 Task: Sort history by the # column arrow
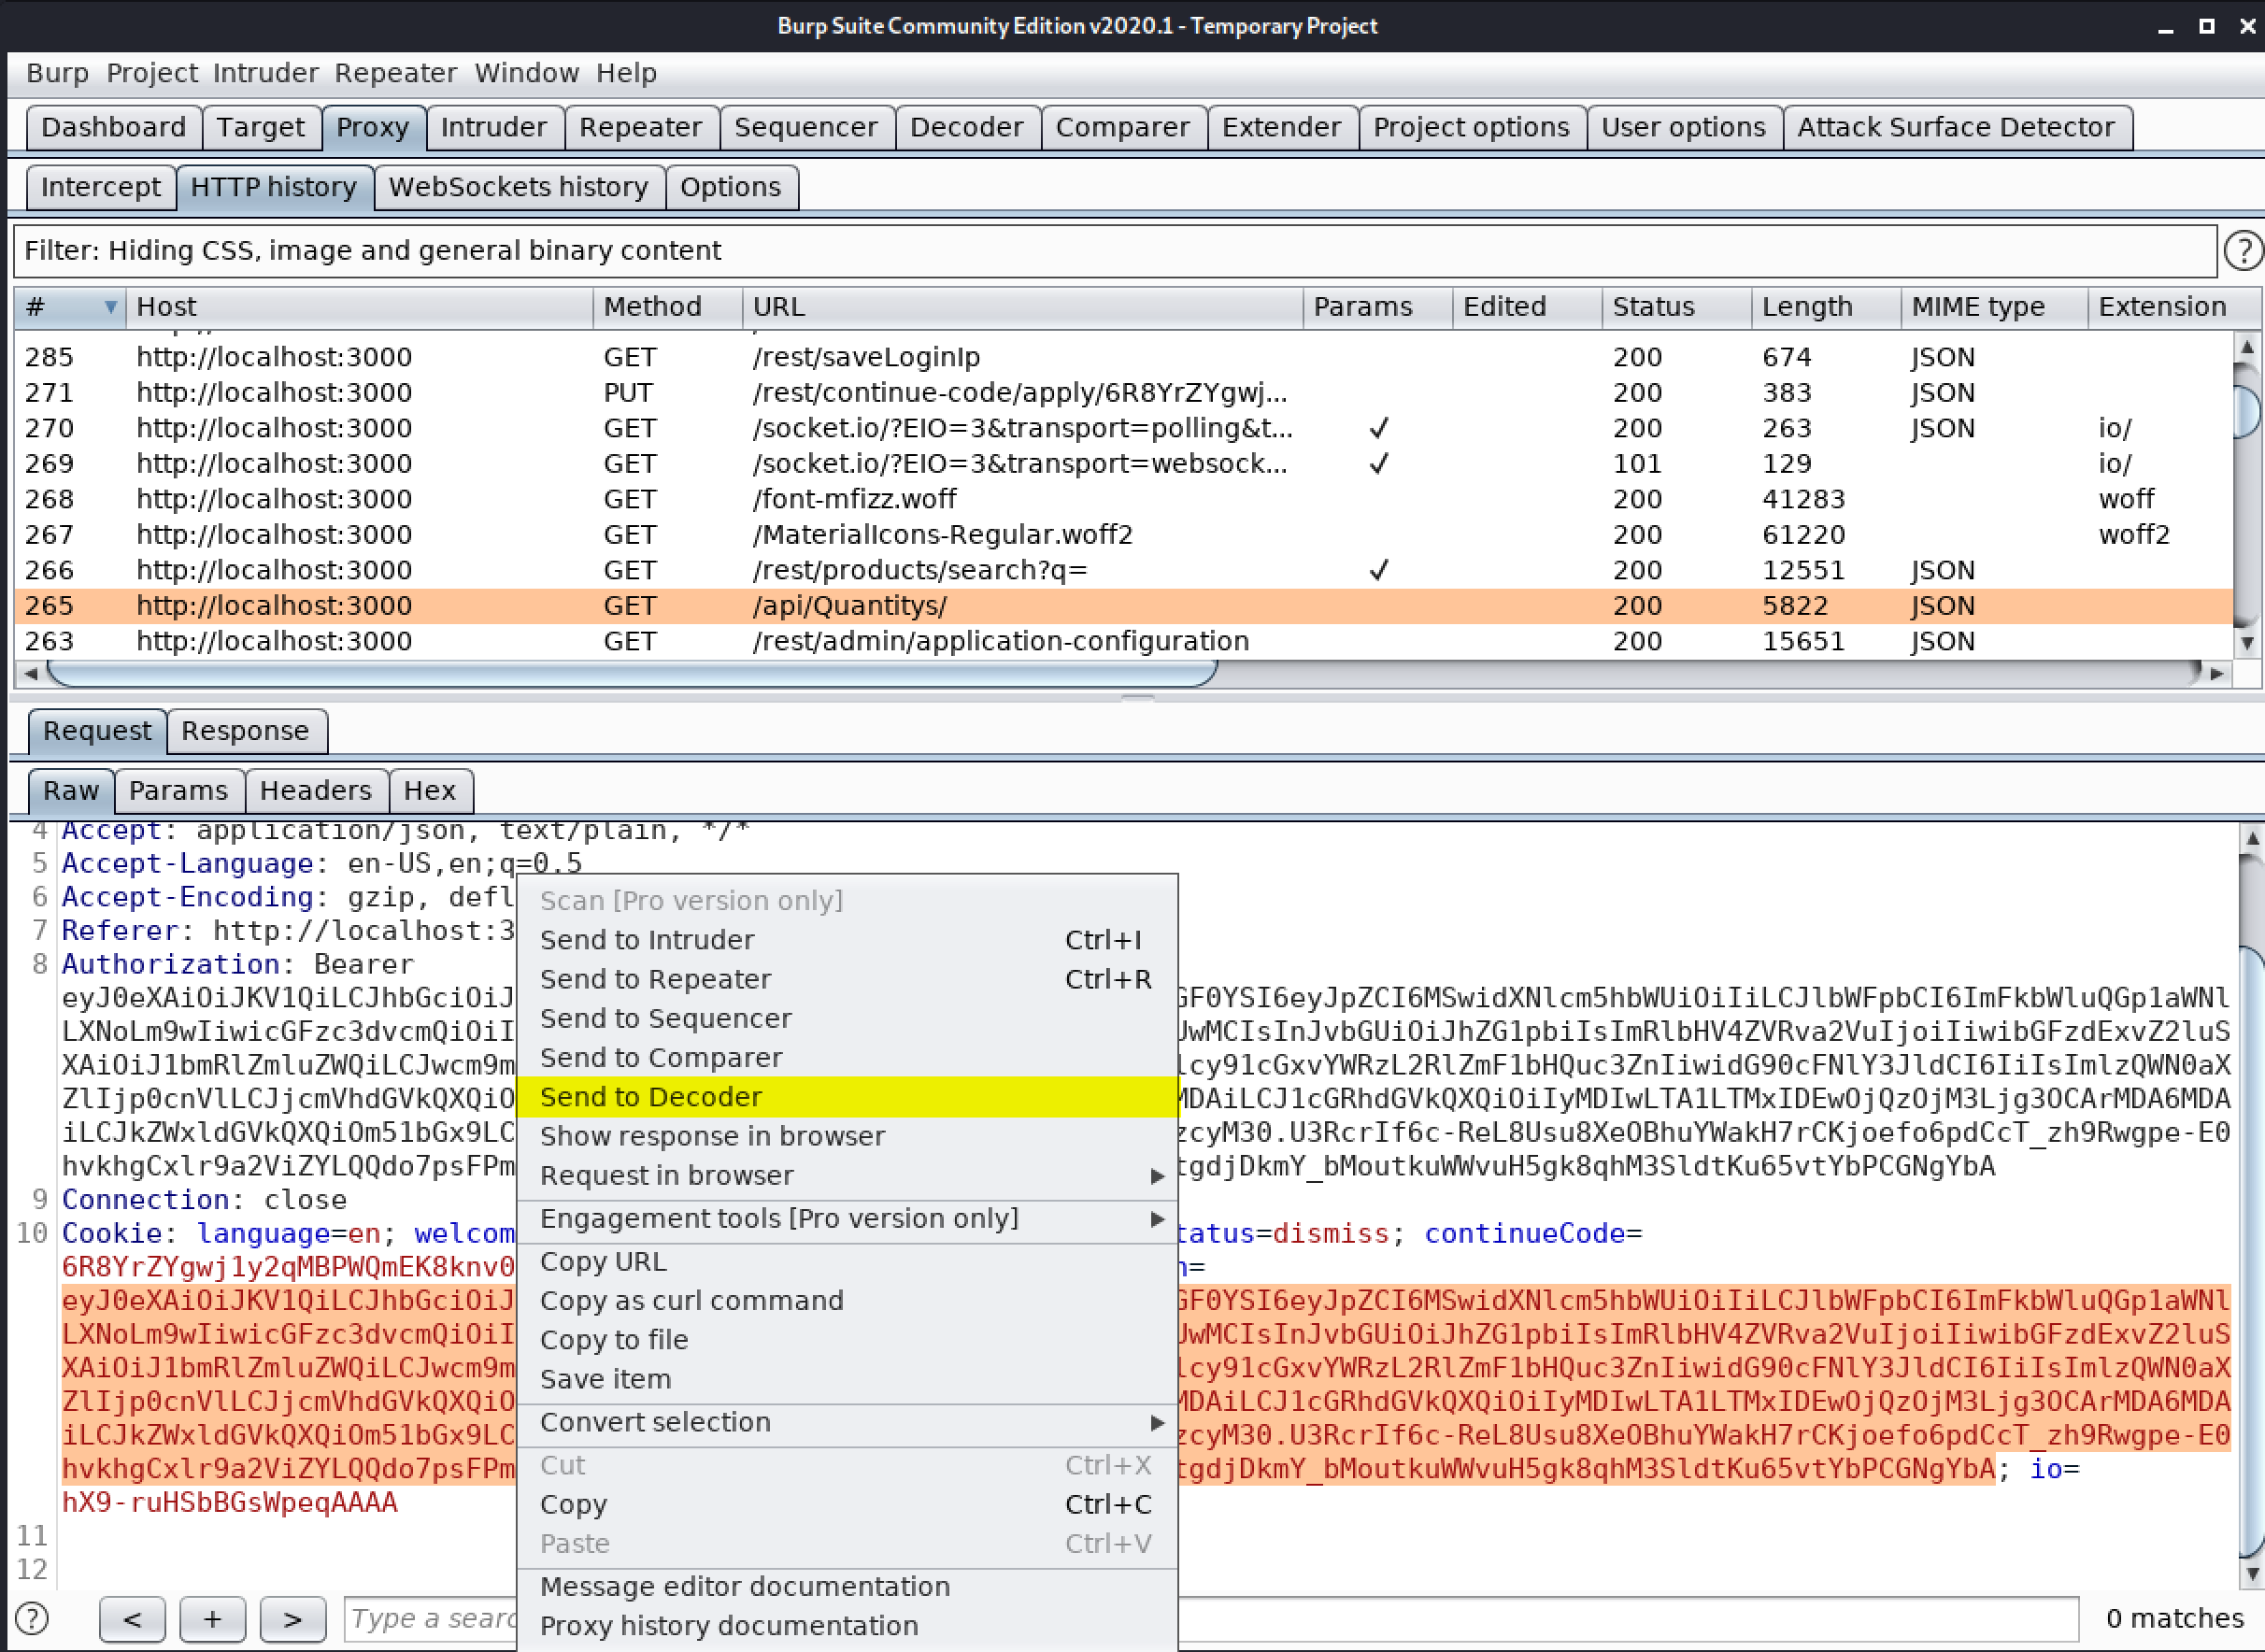110,307
